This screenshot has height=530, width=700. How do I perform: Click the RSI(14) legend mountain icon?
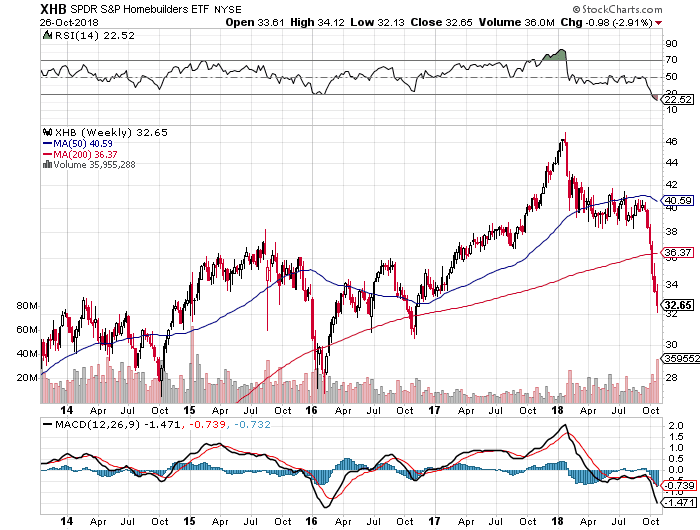(x=47, y=35)
